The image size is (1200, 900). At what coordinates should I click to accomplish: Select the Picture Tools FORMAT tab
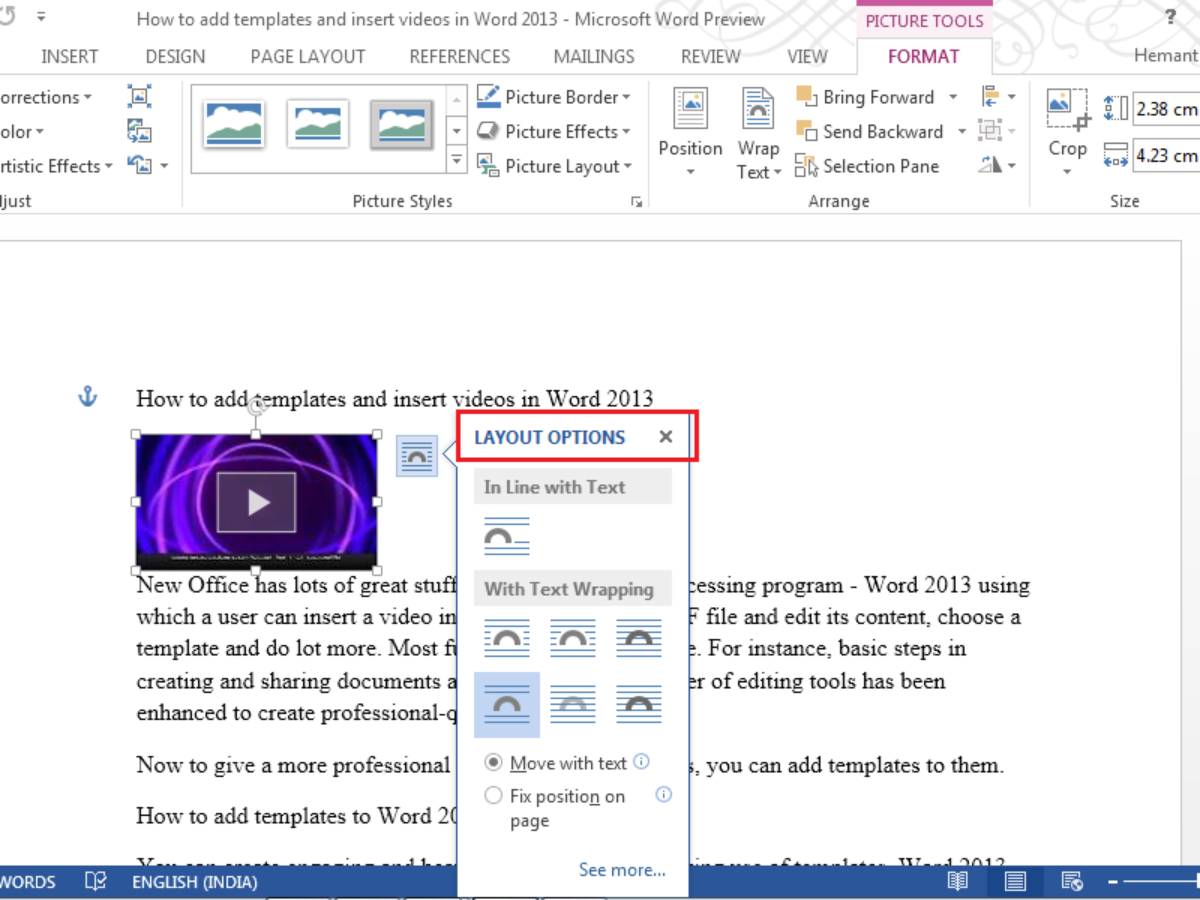coord(924,57)
